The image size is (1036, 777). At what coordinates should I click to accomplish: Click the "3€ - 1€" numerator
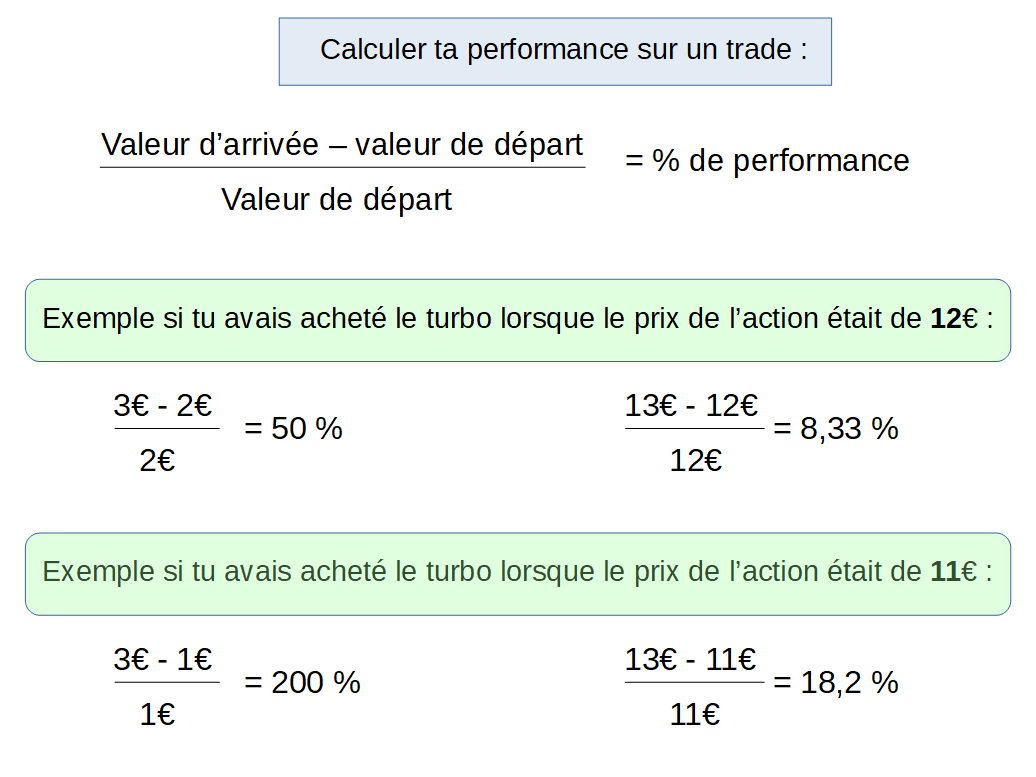163,660
